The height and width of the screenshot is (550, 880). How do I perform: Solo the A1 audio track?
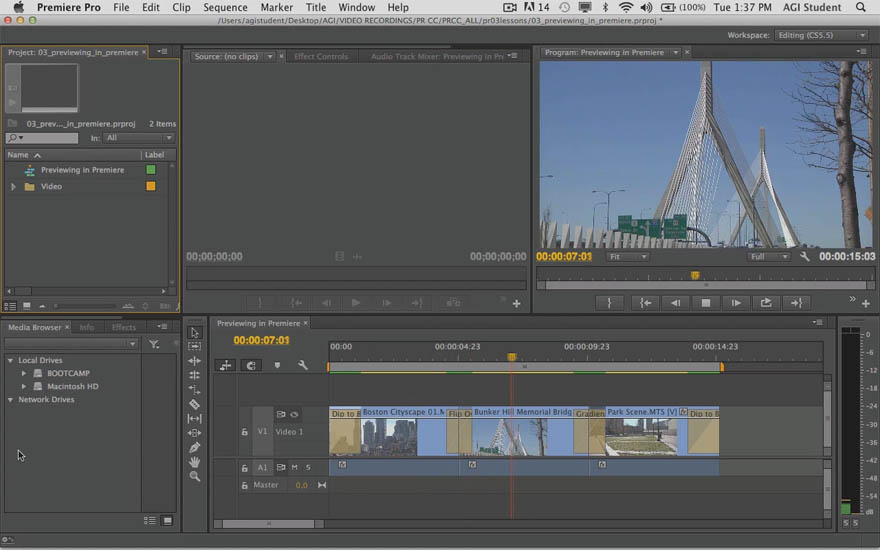click(x=308, y=467)
